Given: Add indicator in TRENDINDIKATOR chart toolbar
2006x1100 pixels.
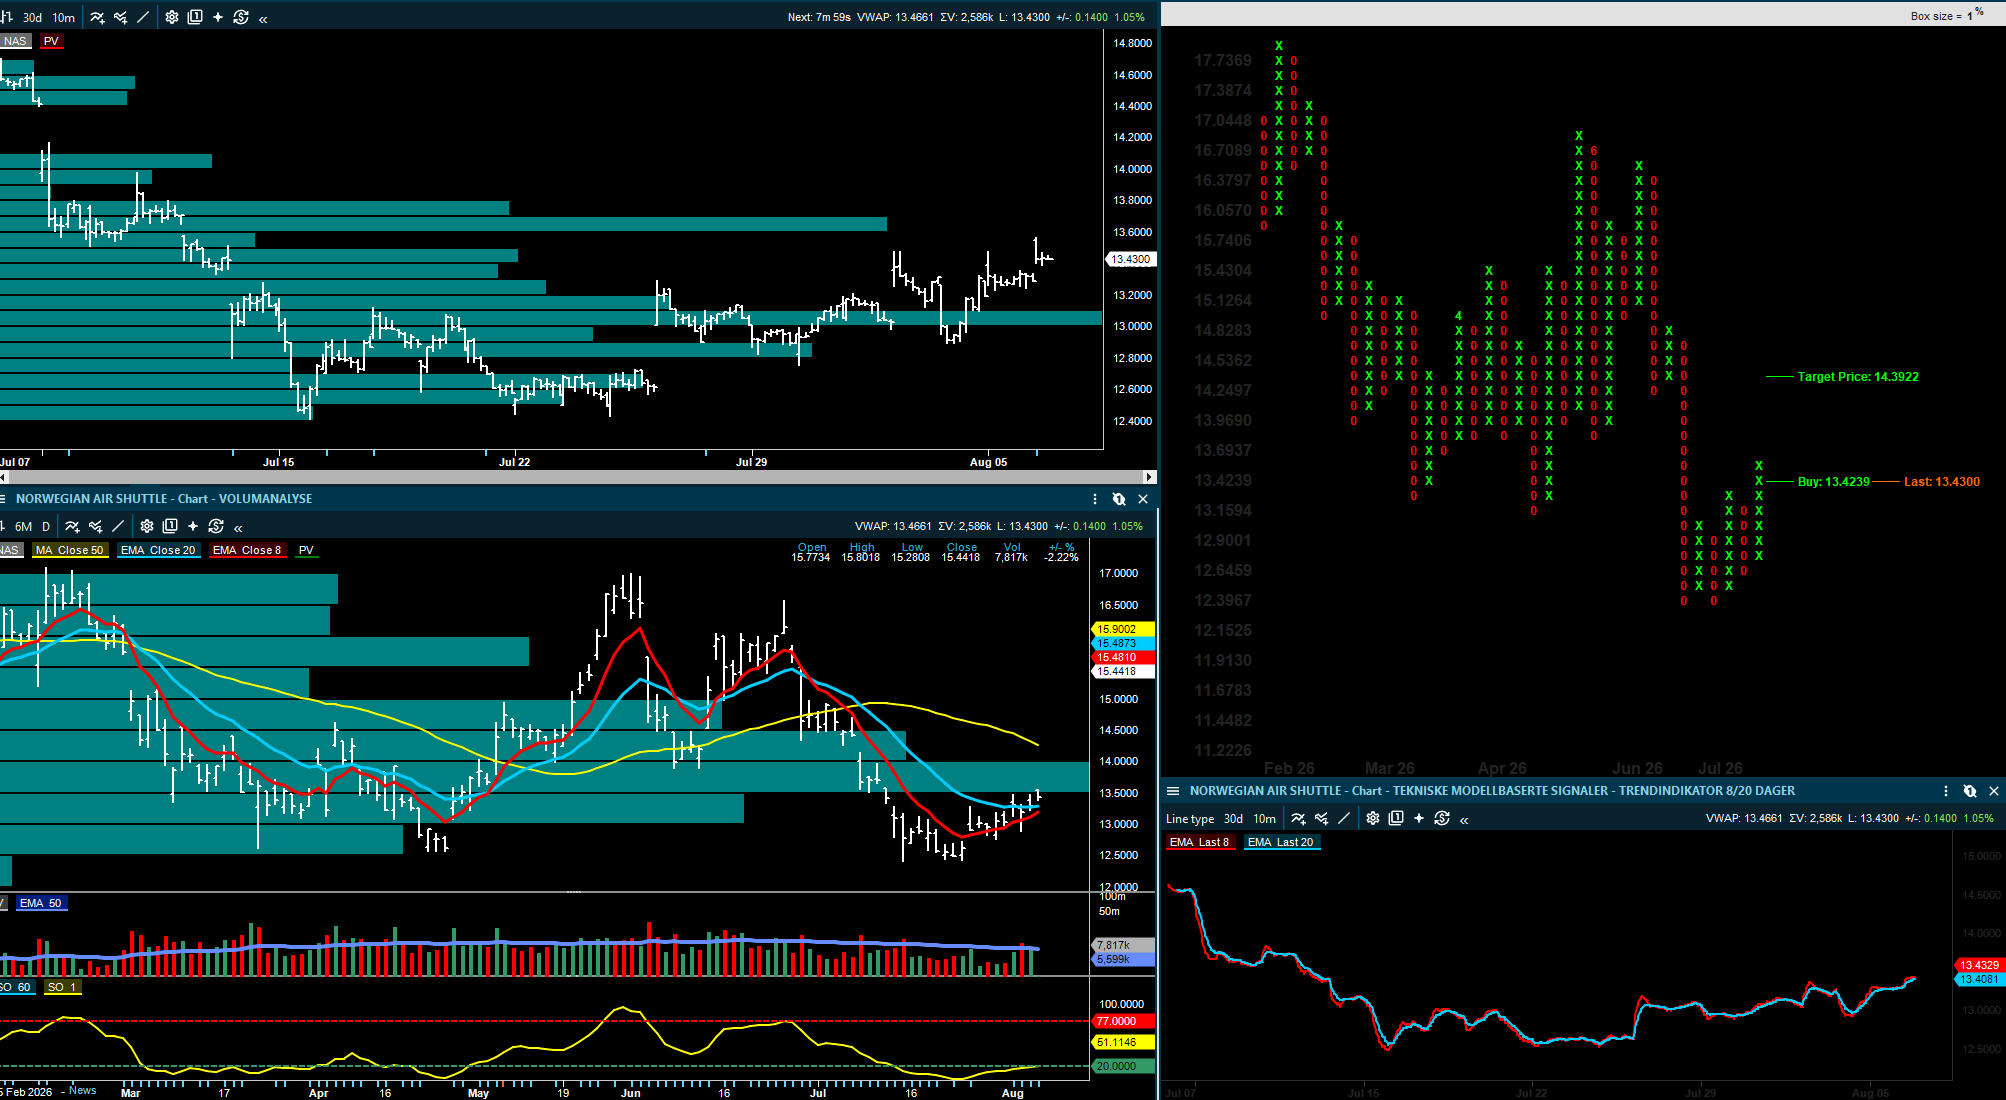Looking at the screenshot, I should coord(1298,818).
